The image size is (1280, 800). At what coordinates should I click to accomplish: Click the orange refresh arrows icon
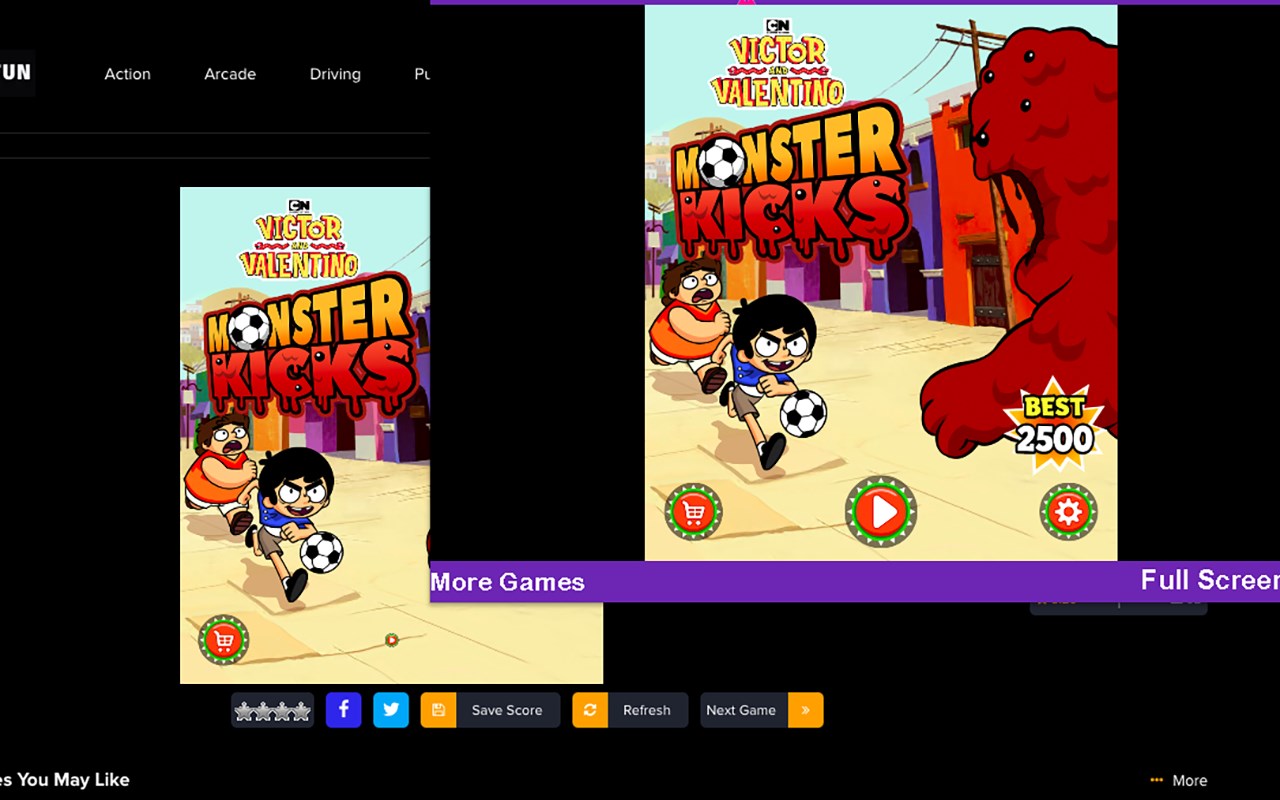[590, 710]
